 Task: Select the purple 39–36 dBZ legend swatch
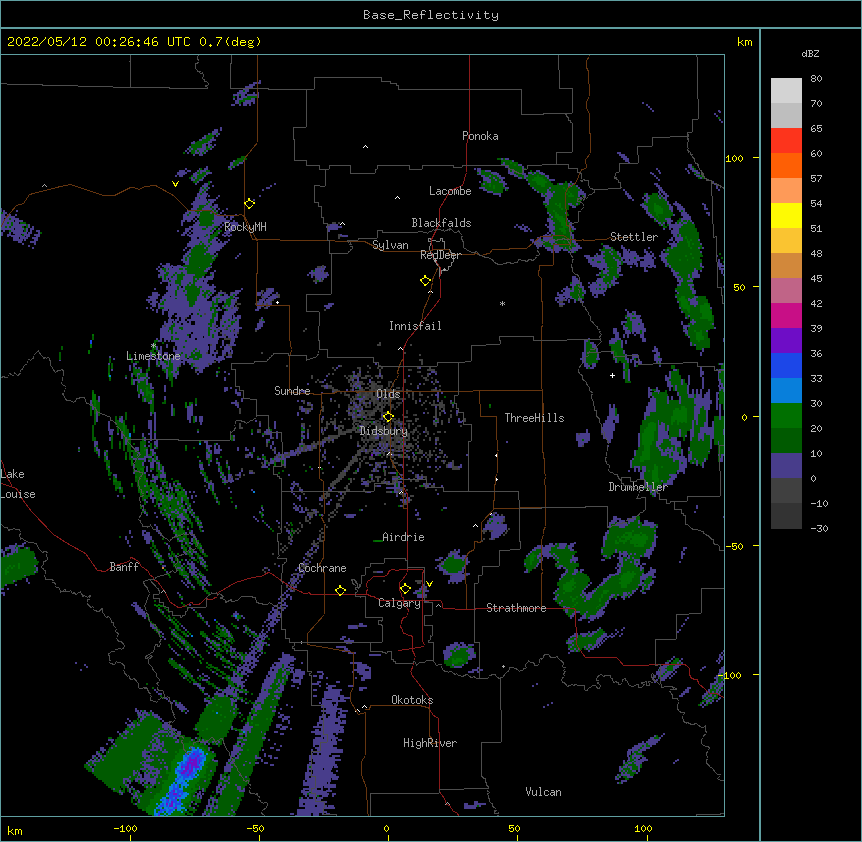786,341
